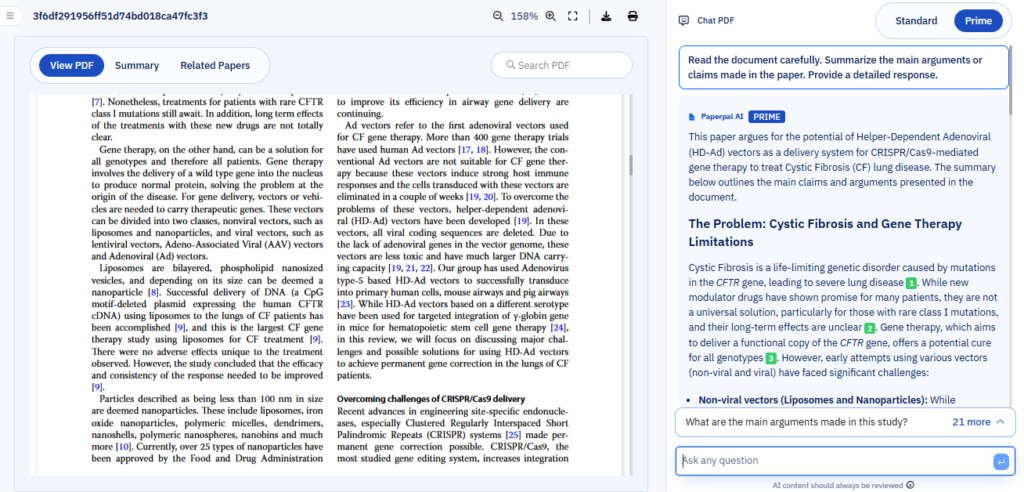Focus the Ask any question input
This screenshot has height=492, width=1024.
point(833,460)
